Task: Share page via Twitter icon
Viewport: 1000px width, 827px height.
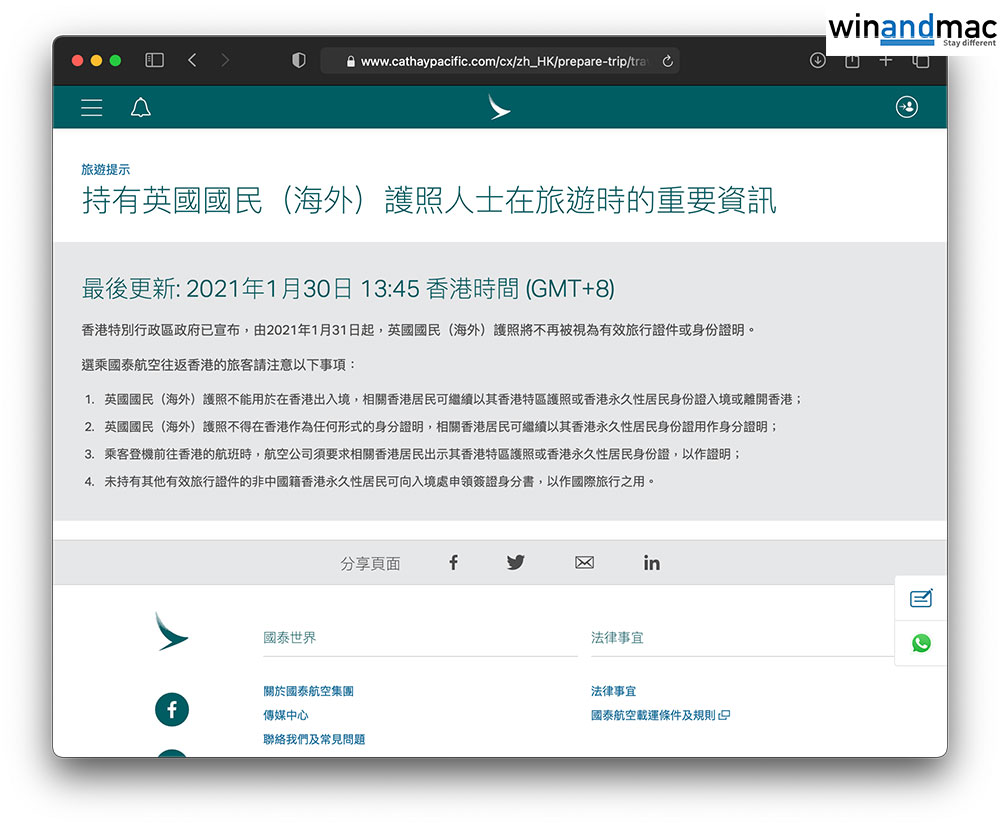Action: click(x=515, y=563)
